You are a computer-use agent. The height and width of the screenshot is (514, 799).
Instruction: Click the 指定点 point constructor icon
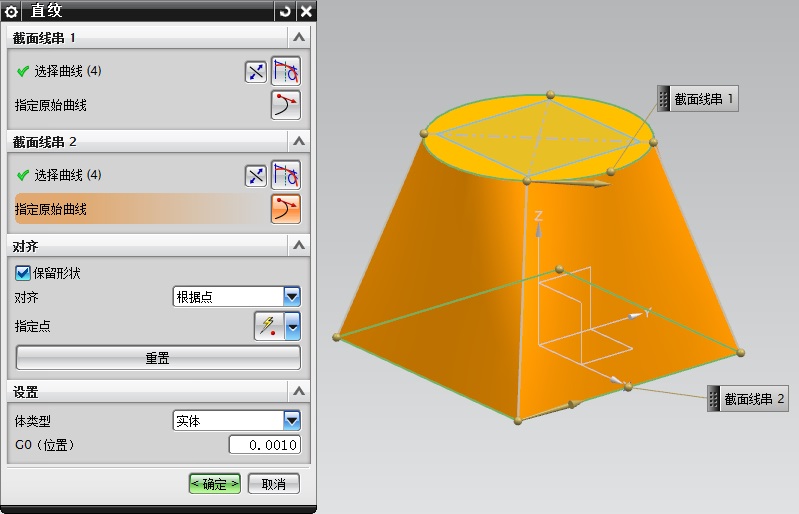tap(269, 326)
